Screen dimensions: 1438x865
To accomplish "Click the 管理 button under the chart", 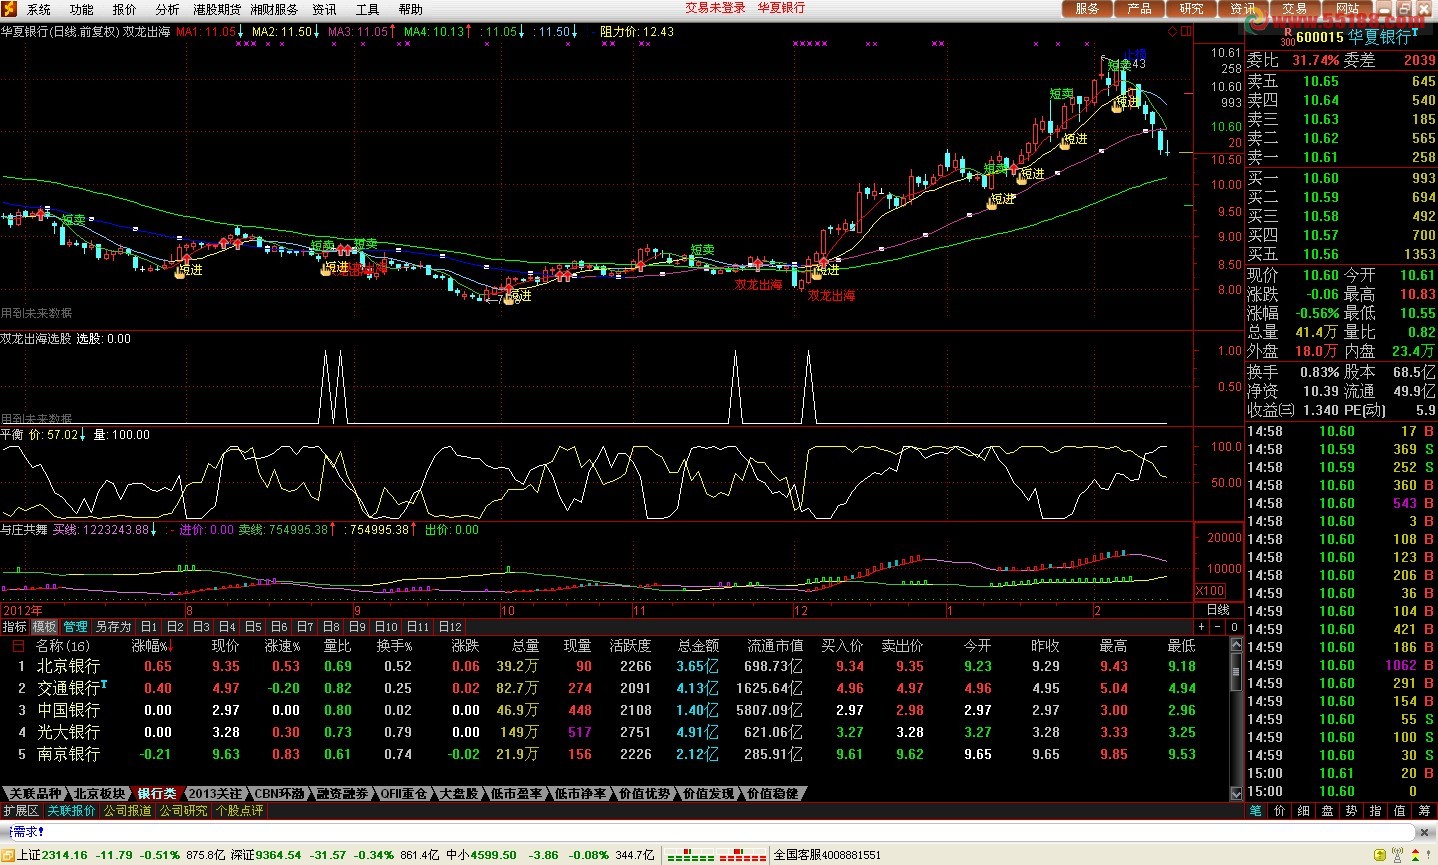I will [76, 627].
